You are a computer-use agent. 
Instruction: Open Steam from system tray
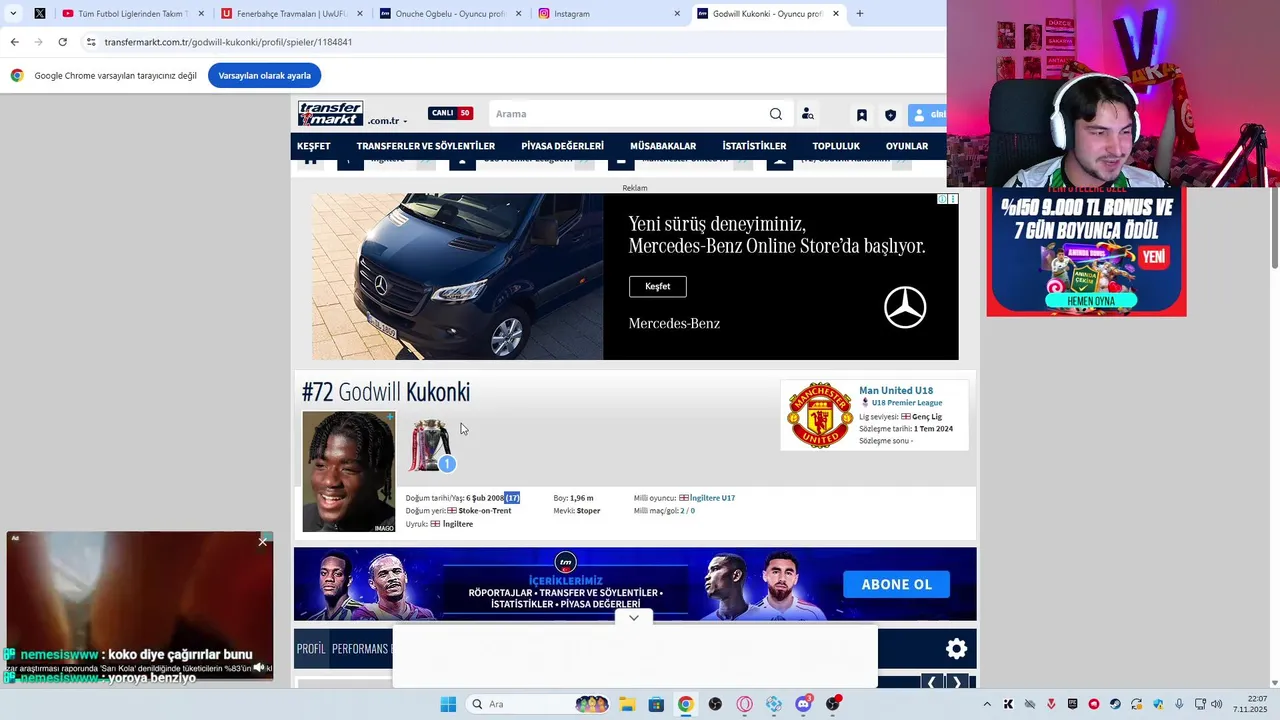tap(1115, 704)
